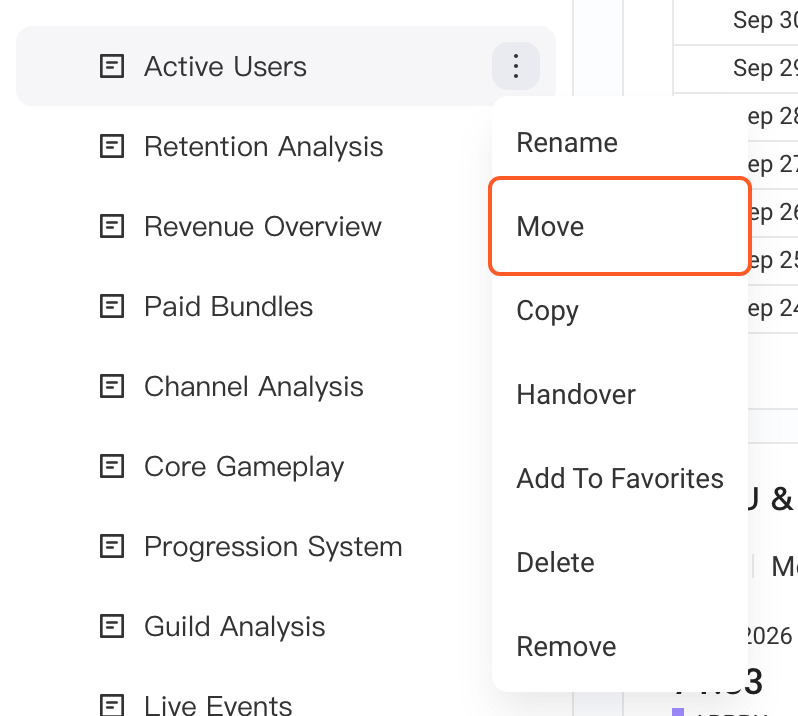
Task: Open the Active Users dashboard
Action: point(225,66)
